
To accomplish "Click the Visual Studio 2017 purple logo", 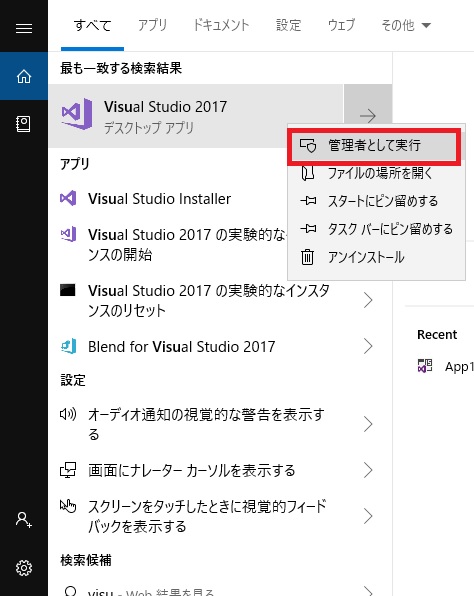I will pos(77,114).
